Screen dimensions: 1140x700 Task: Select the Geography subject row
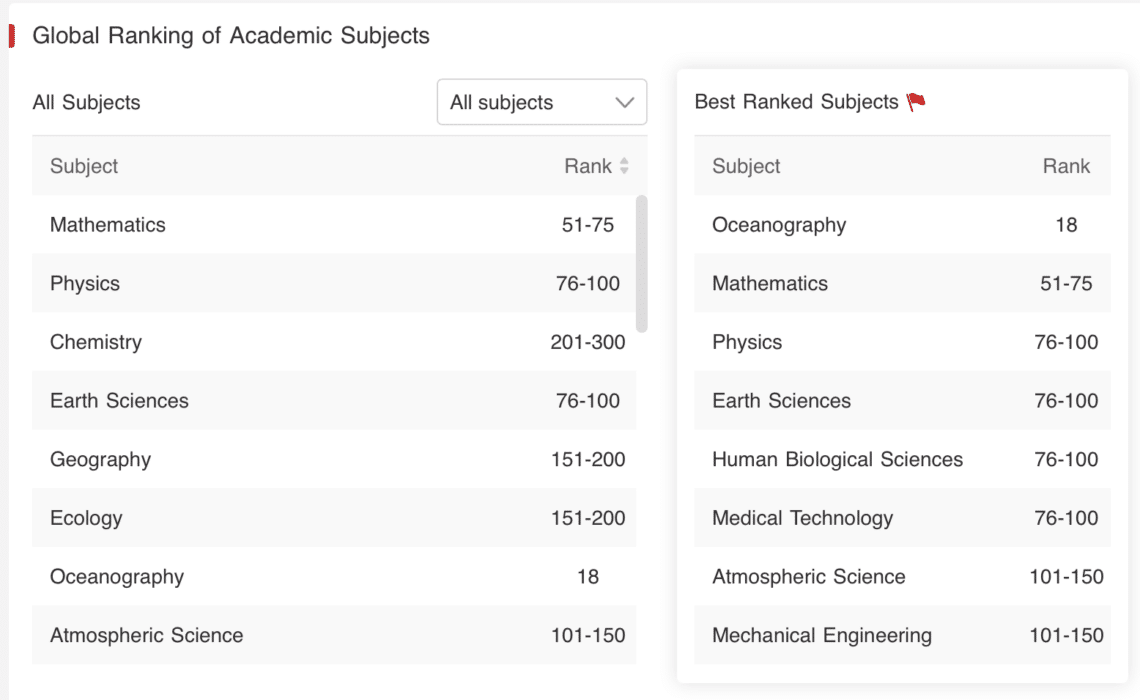[100, 460]
